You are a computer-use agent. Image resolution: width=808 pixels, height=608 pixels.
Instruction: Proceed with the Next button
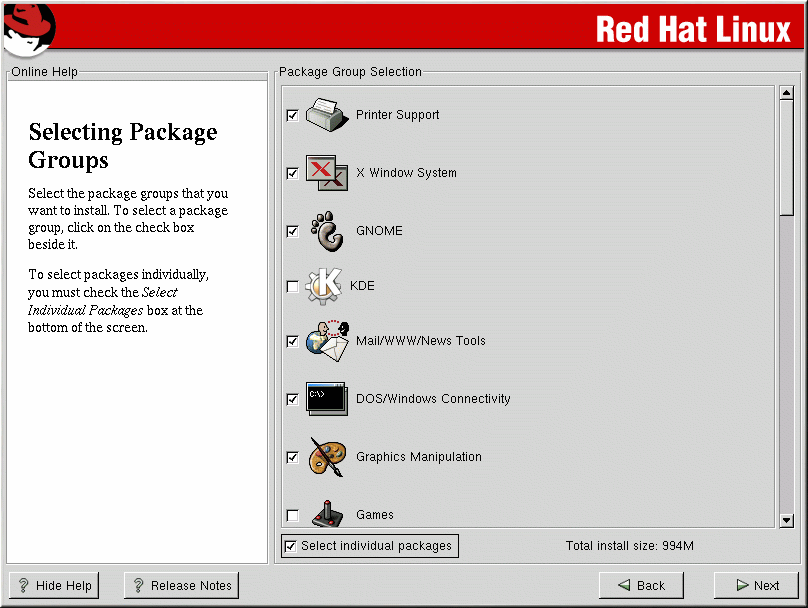point(756,586)
